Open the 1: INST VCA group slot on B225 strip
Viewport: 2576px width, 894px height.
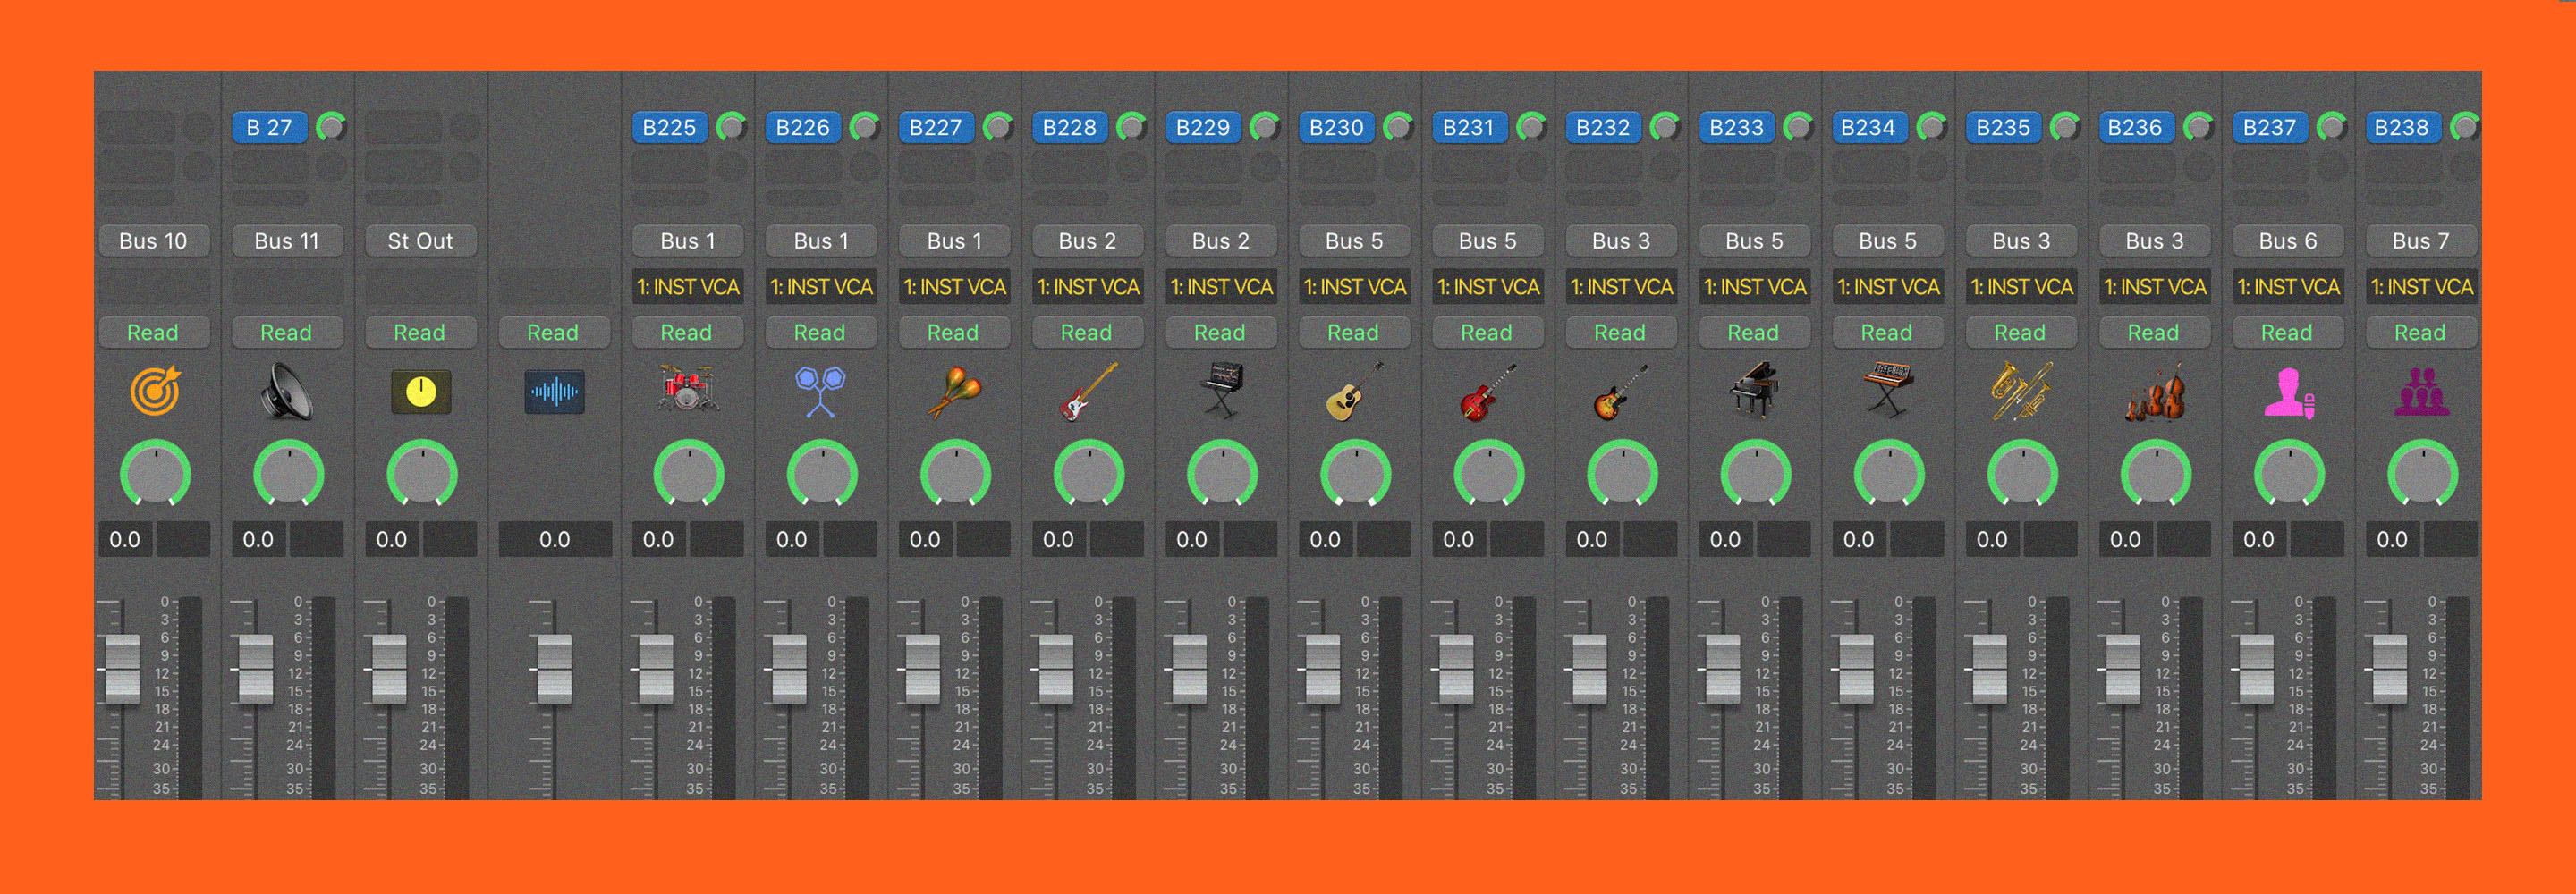(688, 287)
